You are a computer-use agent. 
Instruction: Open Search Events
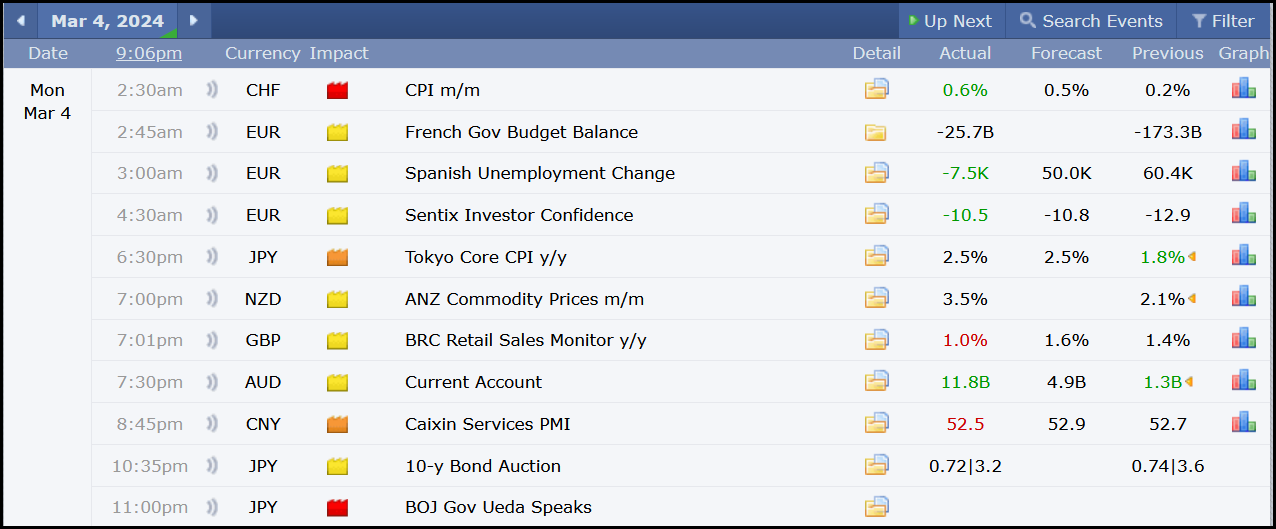click(1091, 21)
